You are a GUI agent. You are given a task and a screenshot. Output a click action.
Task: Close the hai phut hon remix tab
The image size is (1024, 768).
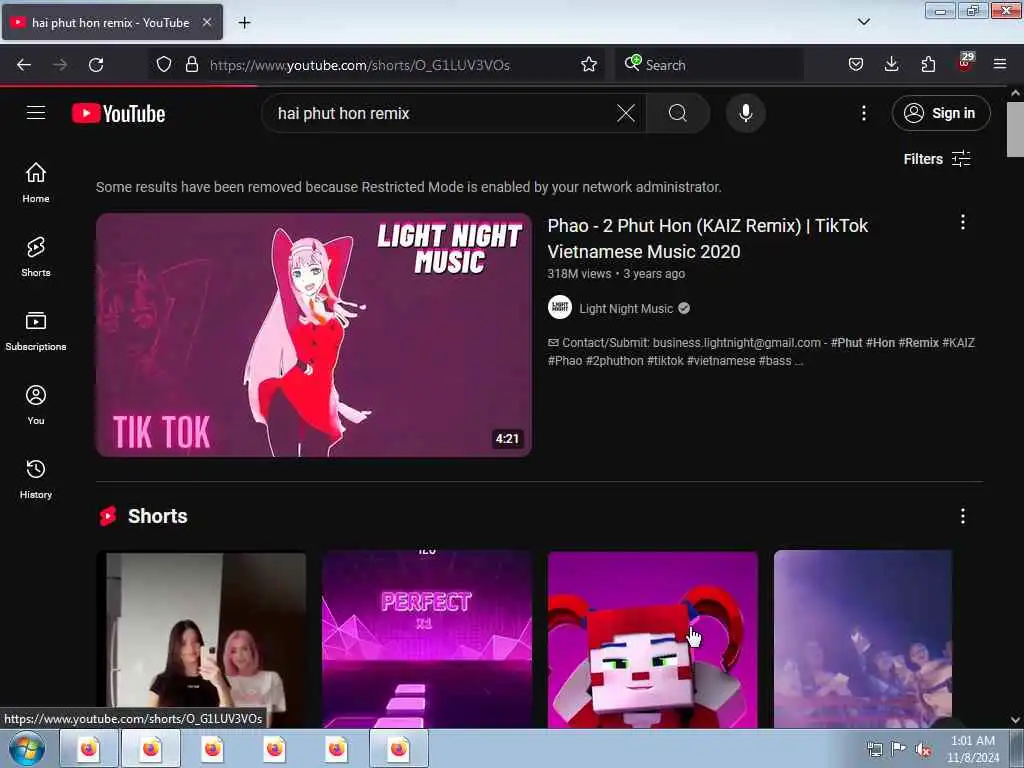(x=207, y=22)
